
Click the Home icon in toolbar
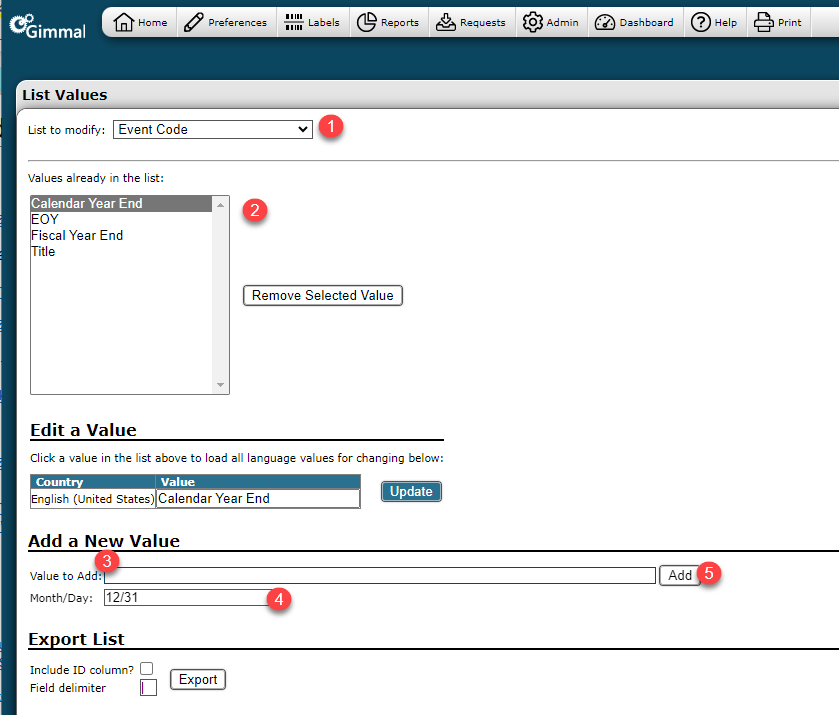pos(124,22)
